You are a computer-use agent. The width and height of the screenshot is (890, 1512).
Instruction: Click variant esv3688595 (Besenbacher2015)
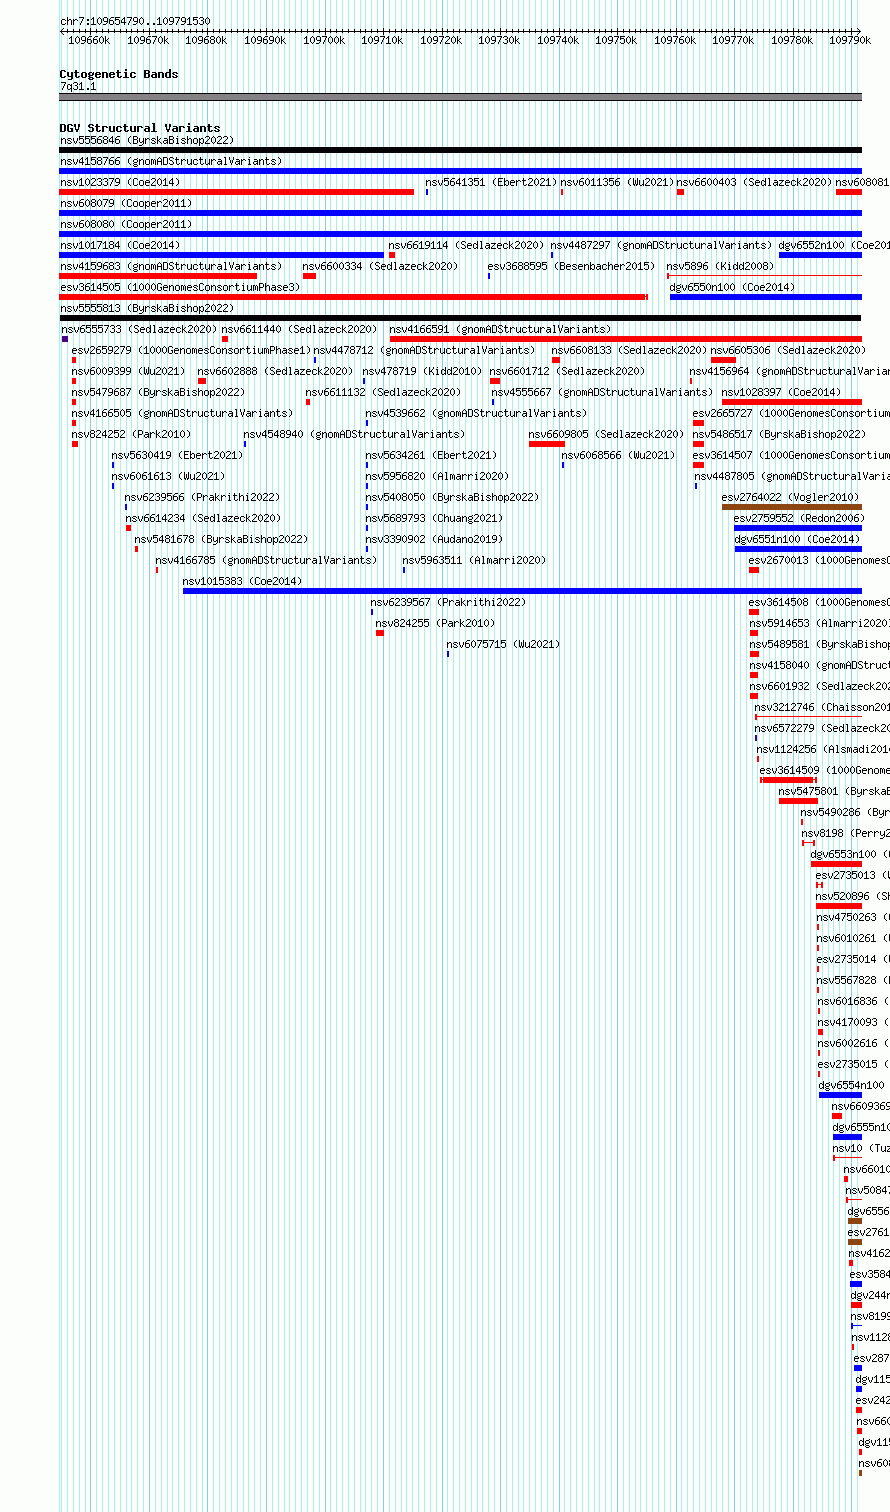click(x=571, y=266)
